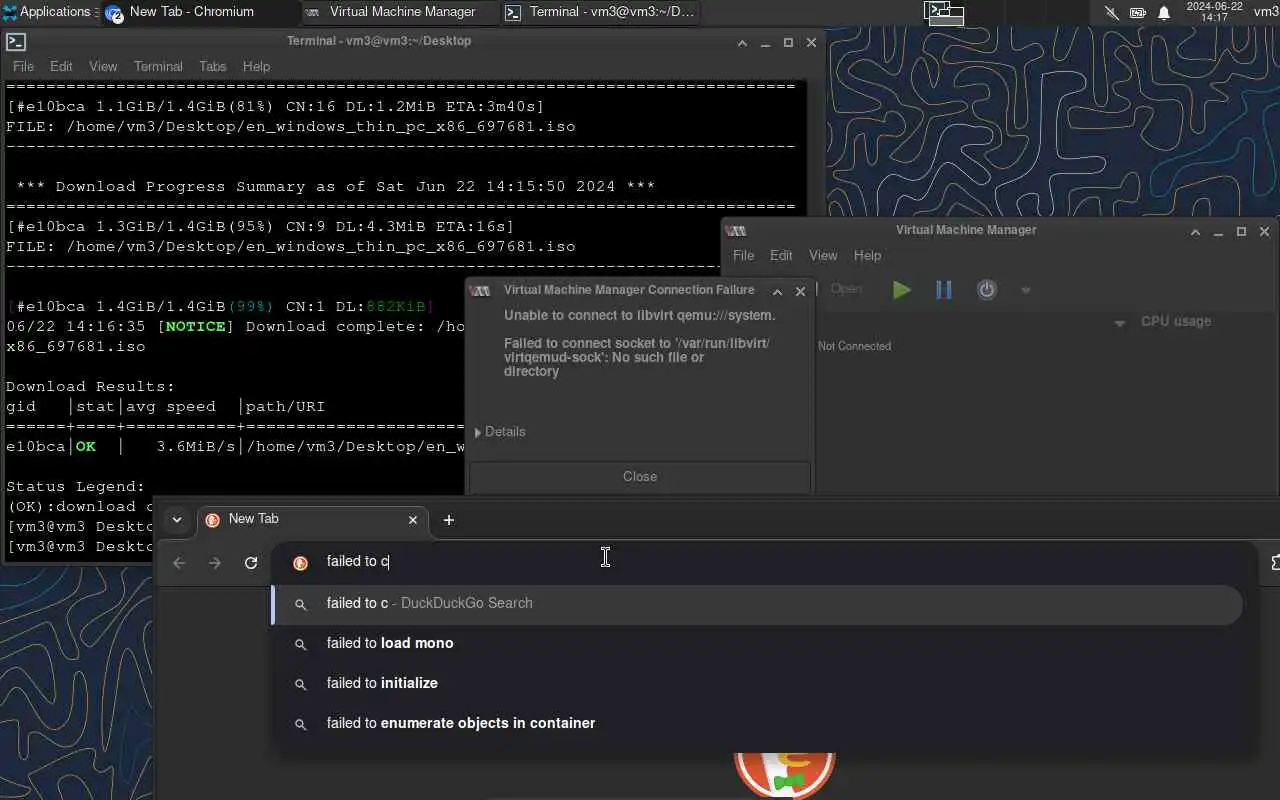Click the date and time clock in panel
Viewport: 1280px width, 800px height.
point(1214,12)
